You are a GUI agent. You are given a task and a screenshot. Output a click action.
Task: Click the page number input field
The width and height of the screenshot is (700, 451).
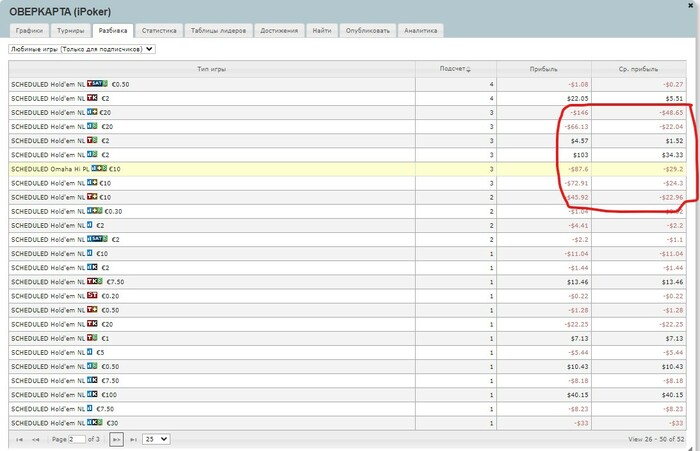pyautogui.click(x=77, y=439)
